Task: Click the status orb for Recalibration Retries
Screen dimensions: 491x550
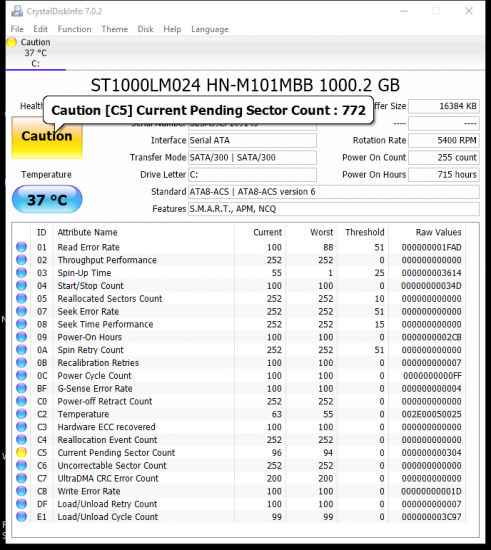Action: point(21,363)
